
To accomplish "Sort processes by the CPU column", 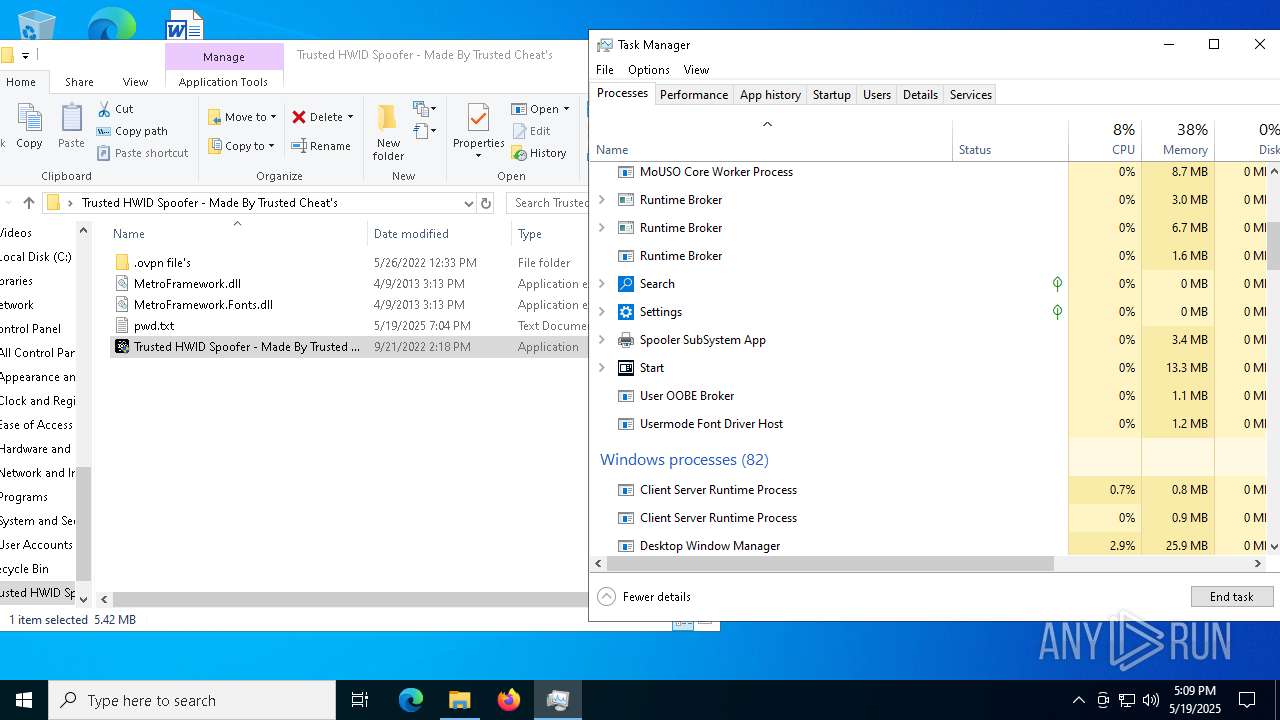I will (1105, 139).
